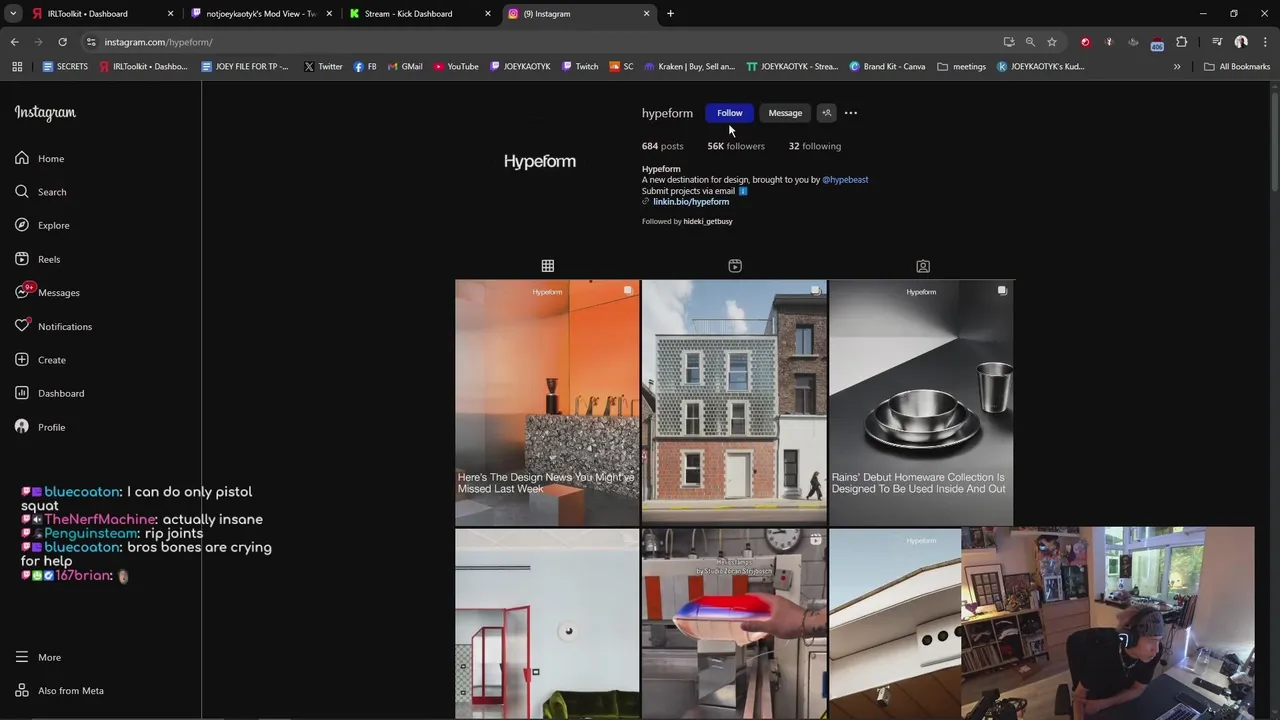This screenshot has width=1280, height=720.
Task: Show similar accounts suggestion button
Action: [826, 113]
